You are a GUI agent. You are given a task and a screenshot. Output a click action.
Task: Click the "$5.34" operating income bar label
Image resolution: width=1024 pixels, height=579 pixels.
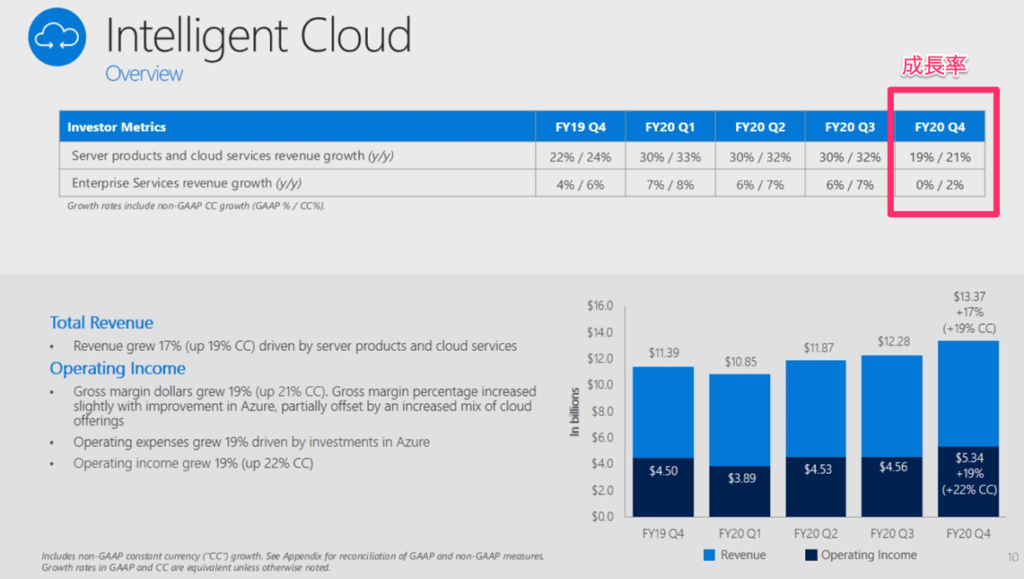[x=969, y=458]
